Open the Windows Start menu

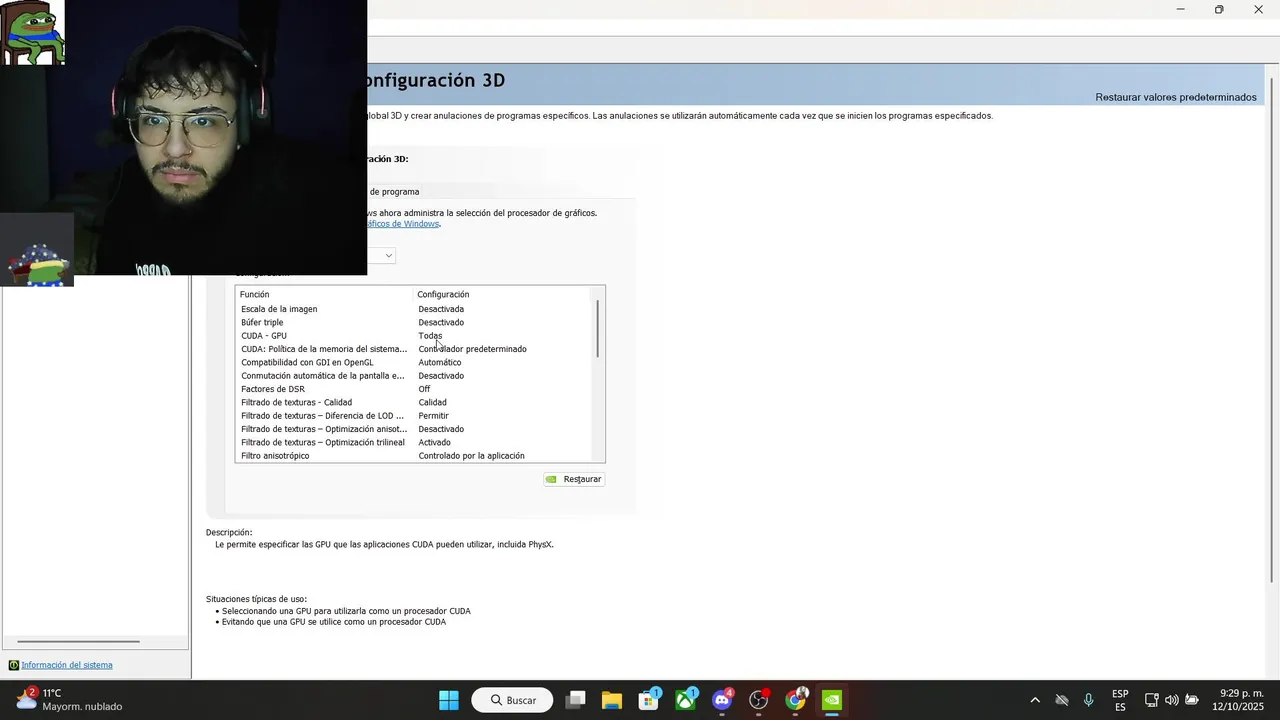(449, 700)
